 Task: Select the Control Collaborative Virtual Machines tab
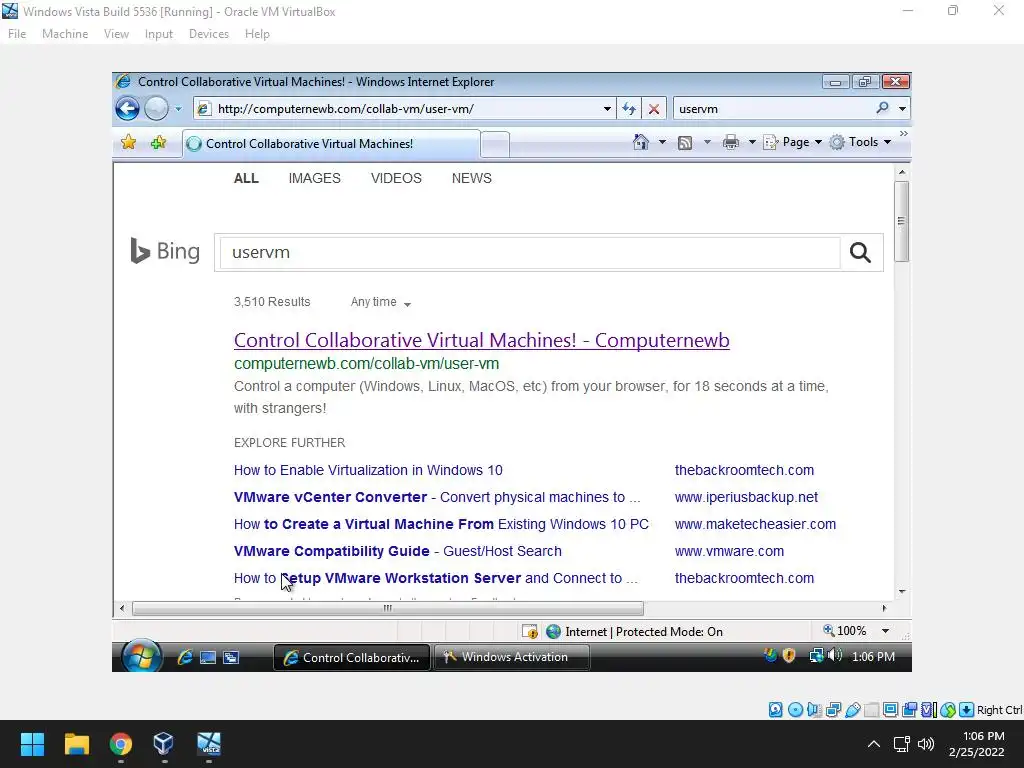coord(332,144)
